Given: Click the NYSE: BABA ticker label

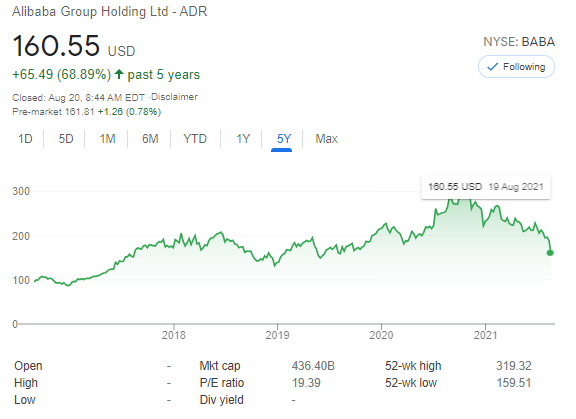Looking at the screenshot, I should pyautogui.click(x=519, y=42).
